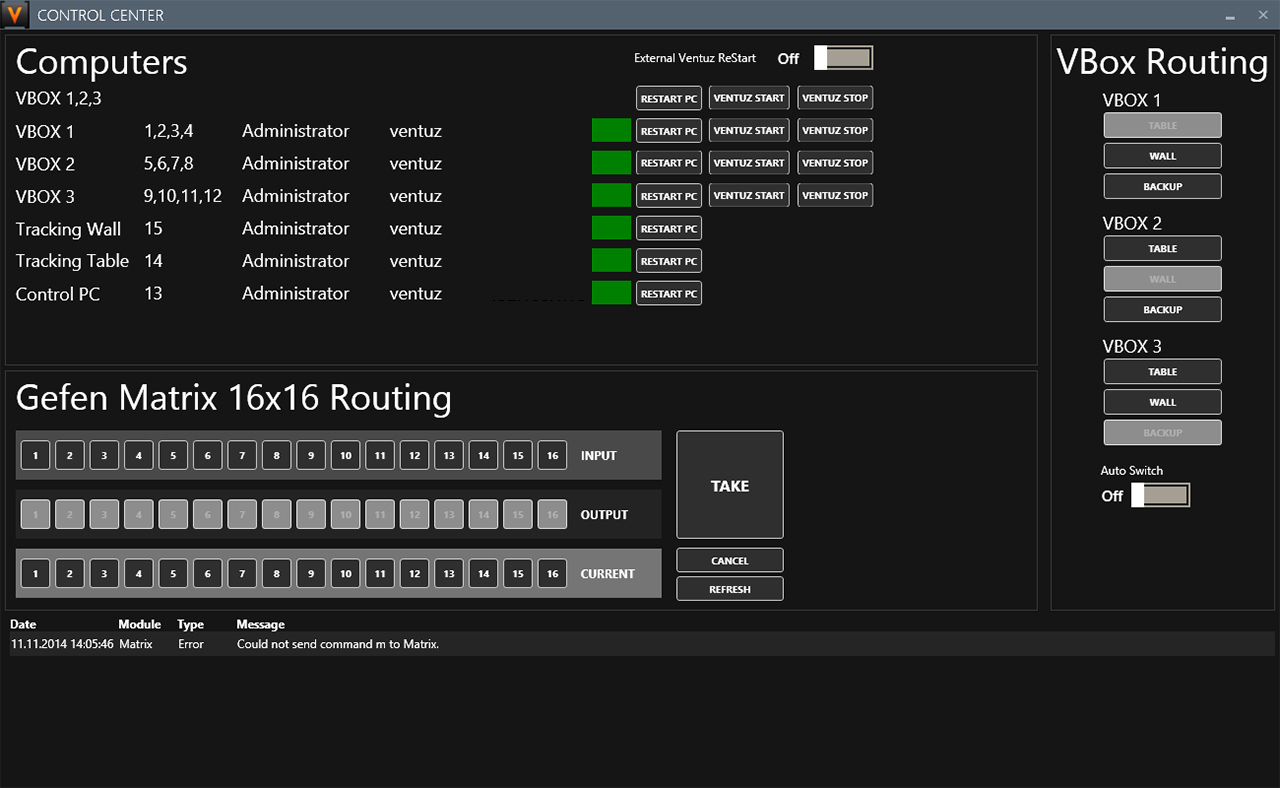Click the Ventuz logo icon in title bar
This screenshot has height=788, width=1280.
tap(15, 15)
